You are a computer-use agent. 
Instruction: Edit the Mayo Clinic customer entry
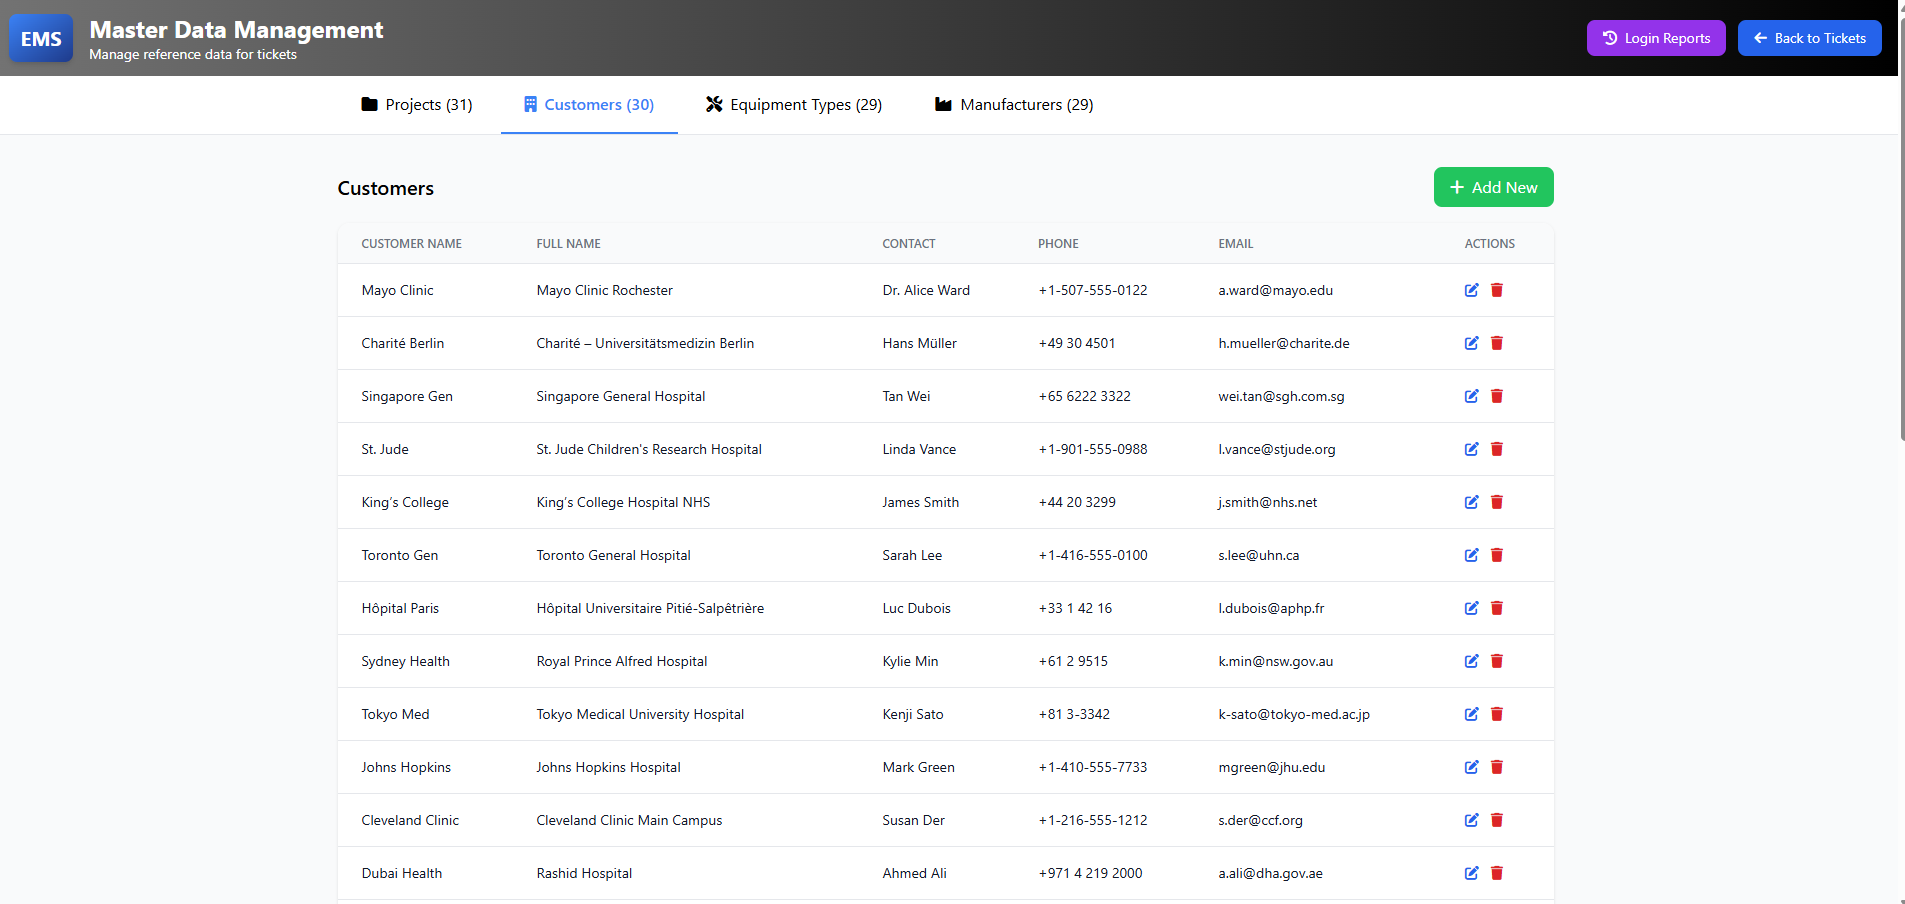coord(1470,290)
